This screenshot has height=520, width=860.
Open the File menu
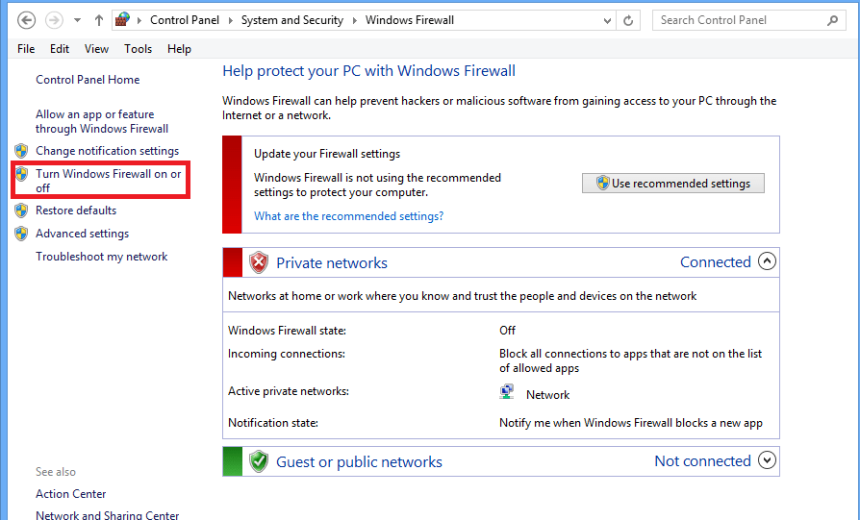pyautogui.click(x=26, y=49)
